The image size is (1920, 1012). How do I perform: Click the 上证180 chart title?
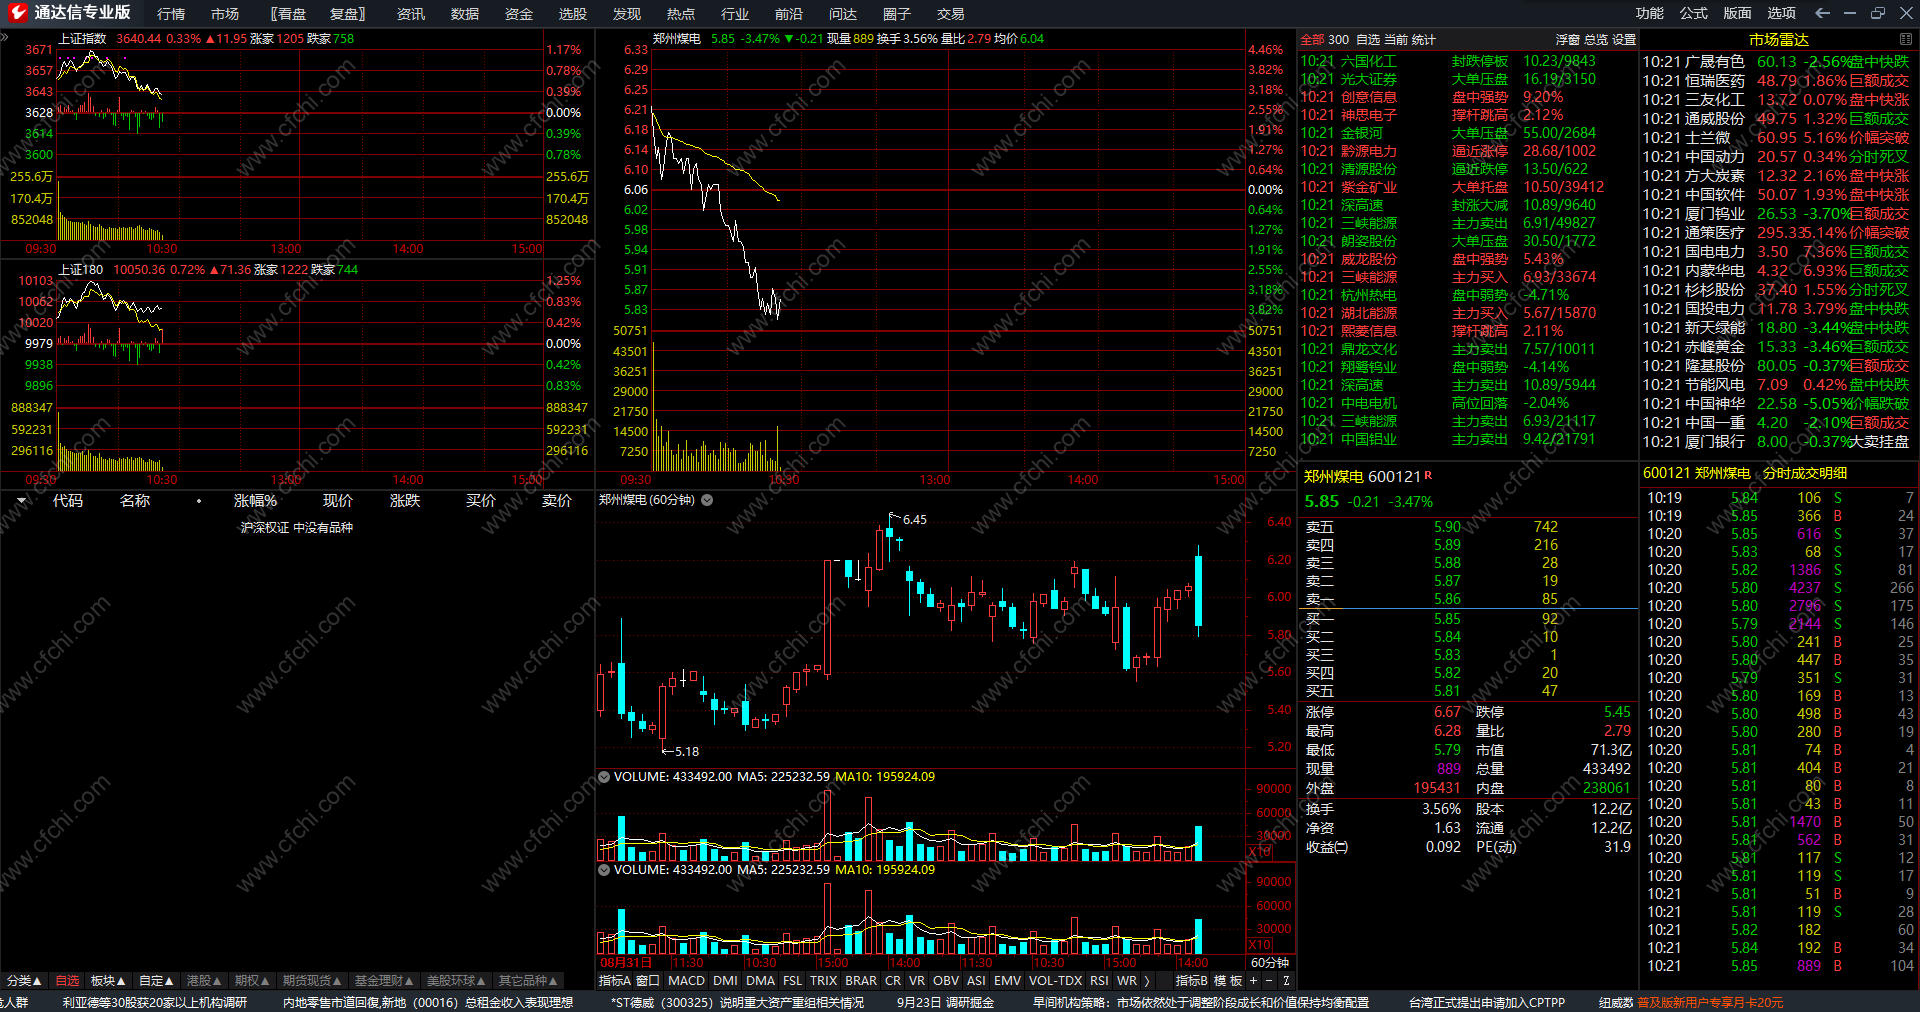point(80,269)
